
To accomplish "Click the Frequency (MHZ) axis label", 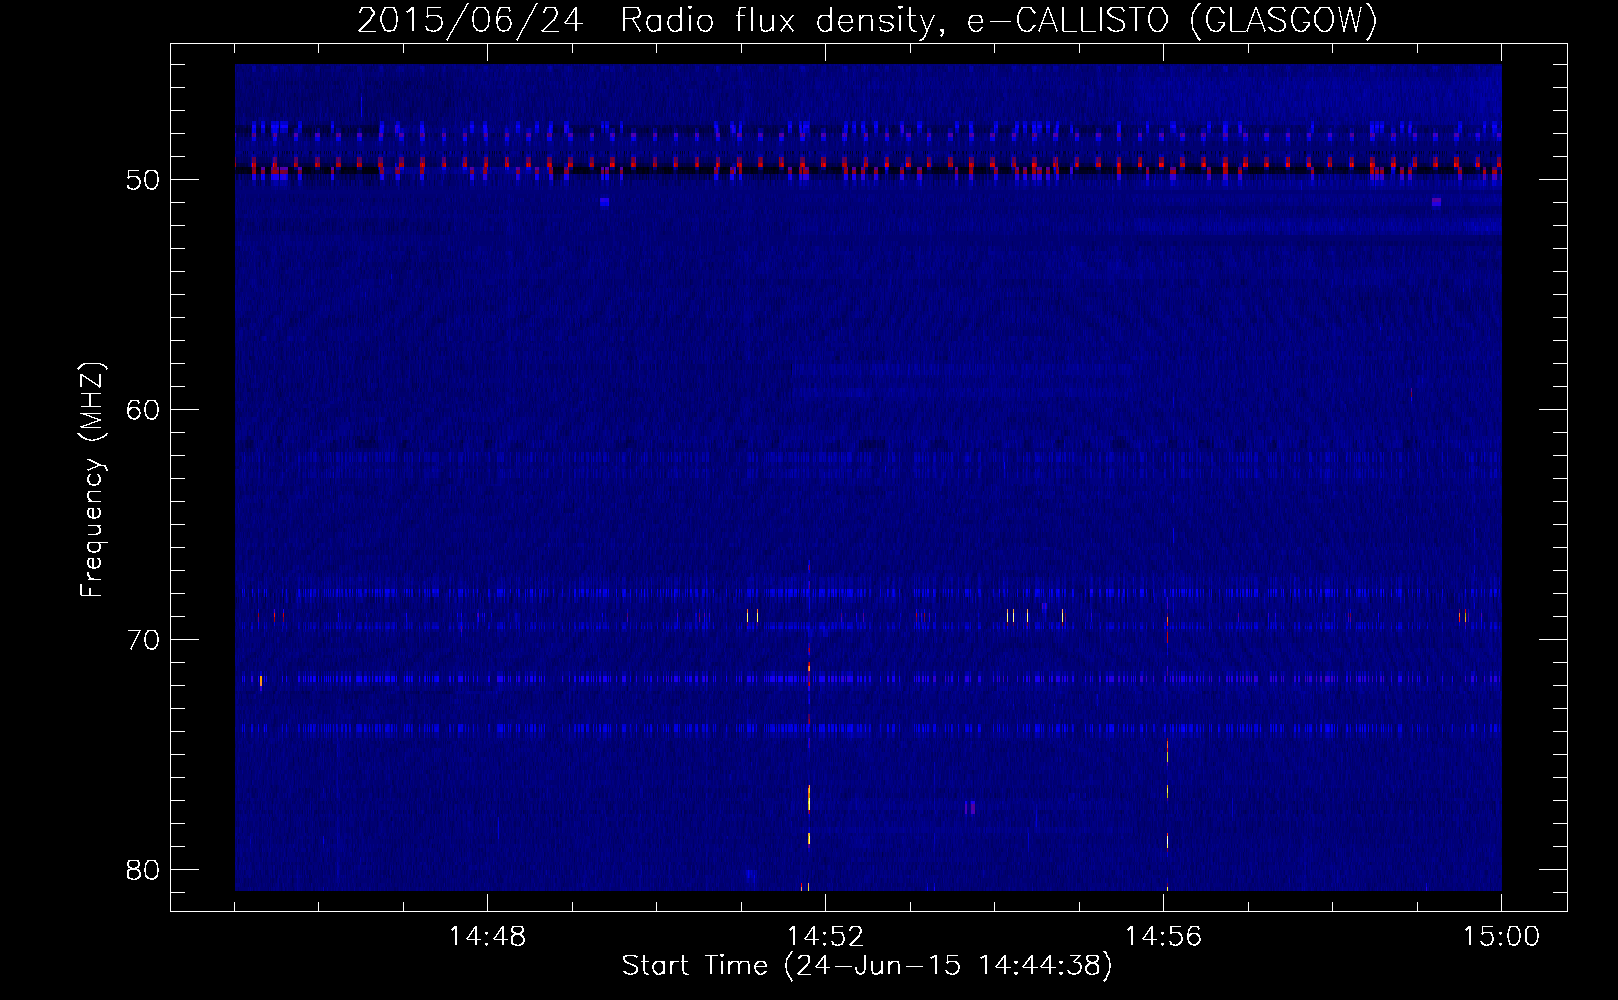I will point(92,479).
